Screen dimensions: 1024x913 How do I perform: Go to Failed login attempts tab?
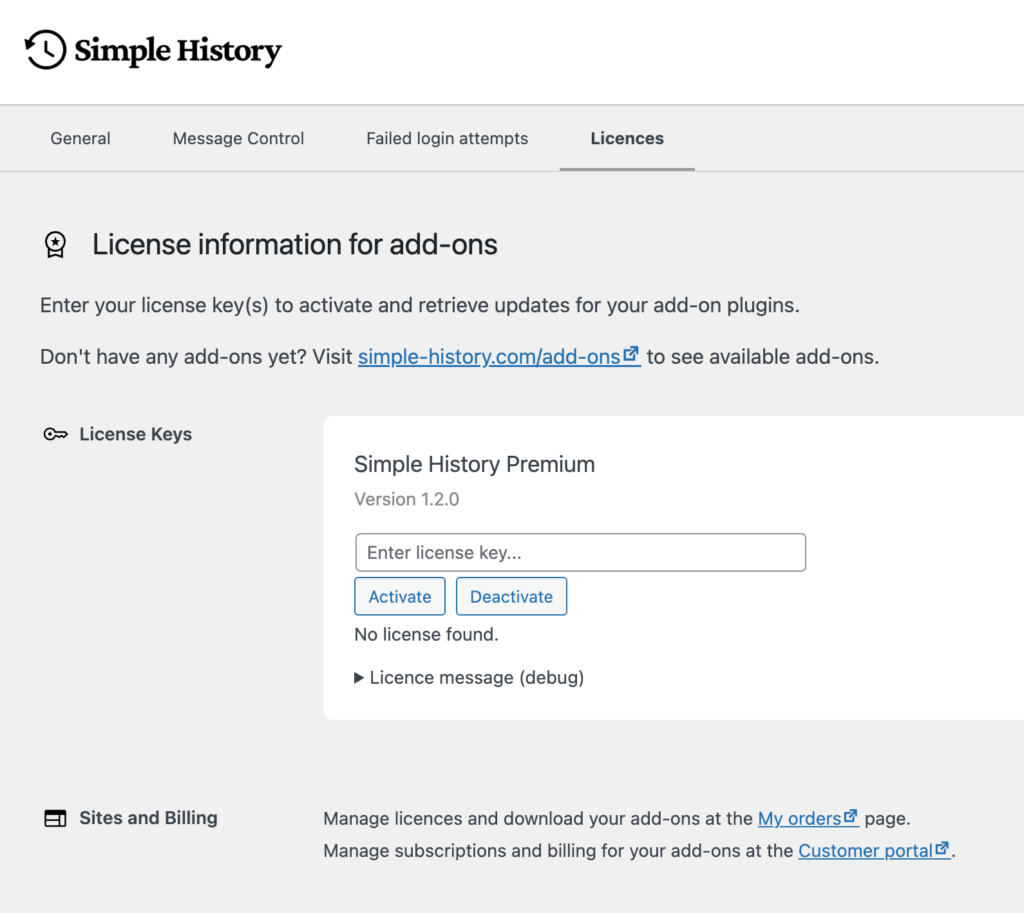tap(447, 139)
